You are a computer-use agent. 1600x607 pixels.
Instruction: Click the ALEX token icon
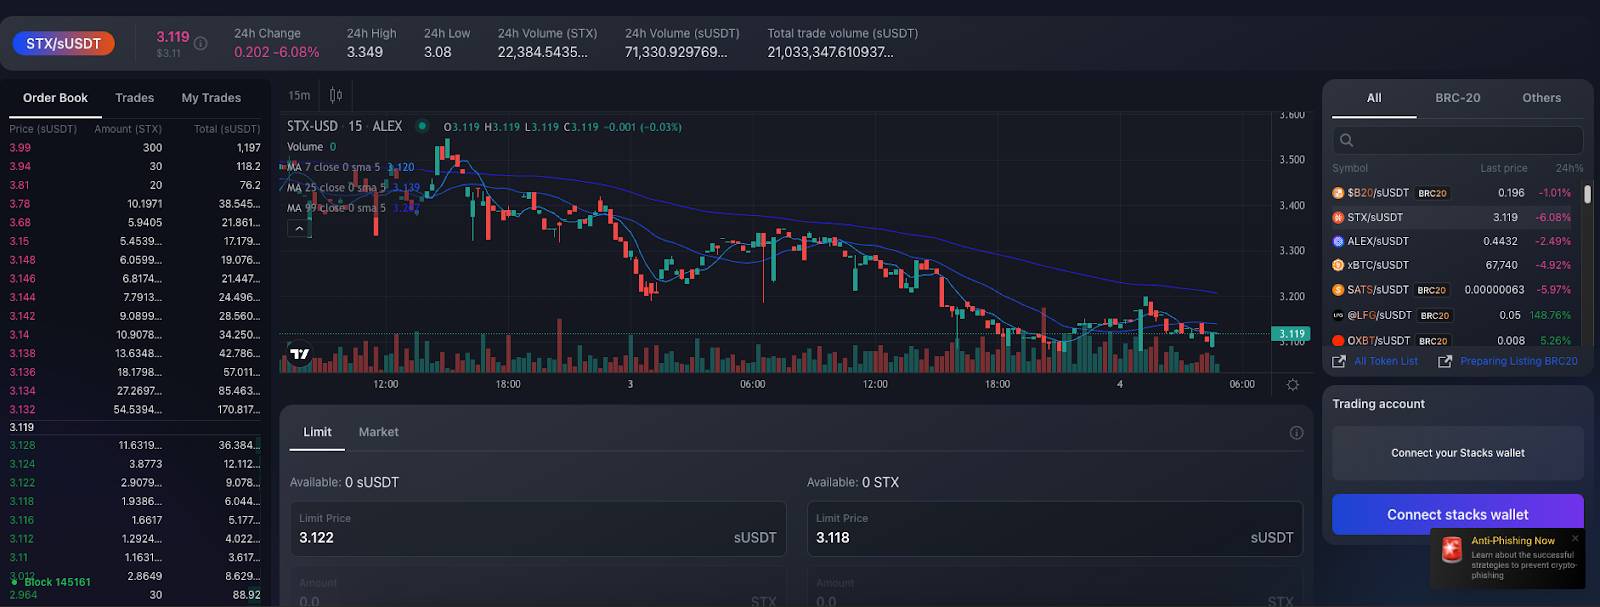(1338, 241)
